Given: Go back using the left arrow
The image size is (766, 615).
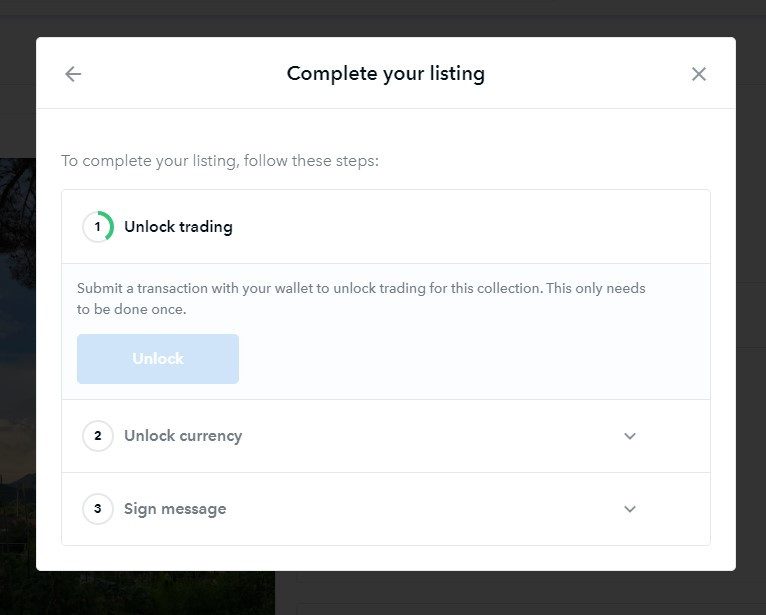Looking at the screenshot, I should coord(73,74).
